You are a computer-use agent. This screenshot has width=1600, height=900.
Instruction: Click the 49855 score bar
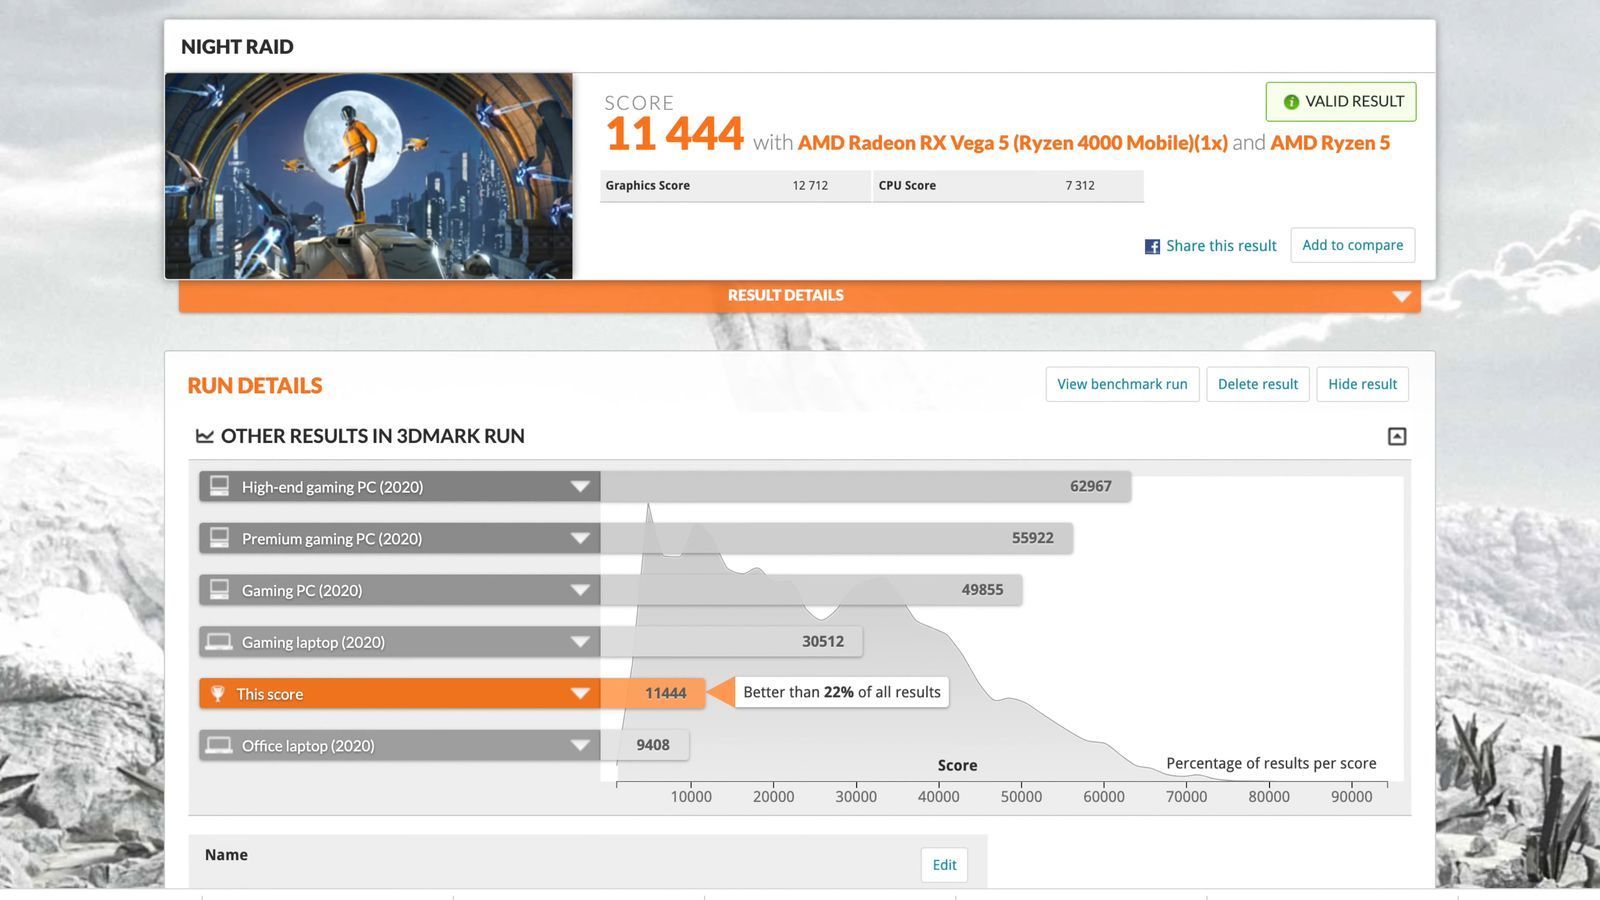click(x=811, y=590)
